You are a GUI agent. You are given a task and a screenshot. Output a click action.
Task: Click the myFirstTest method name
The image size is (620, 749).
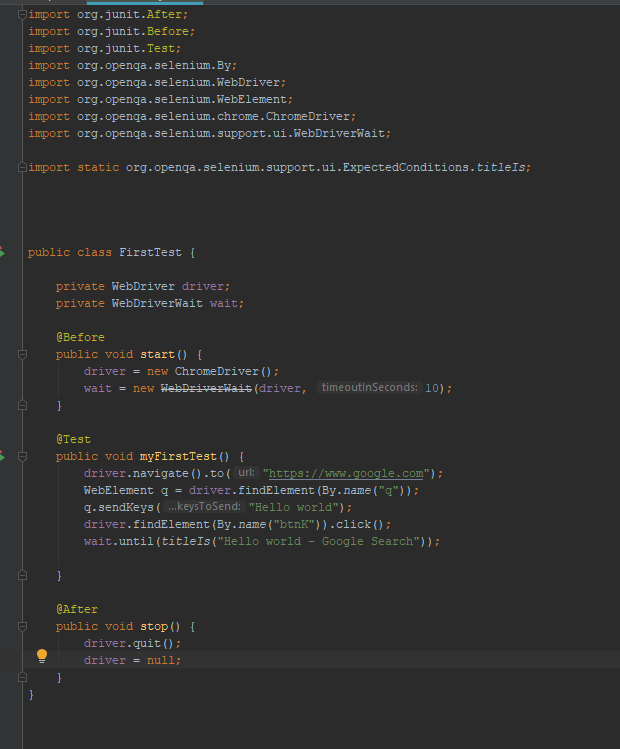point(178,457)
